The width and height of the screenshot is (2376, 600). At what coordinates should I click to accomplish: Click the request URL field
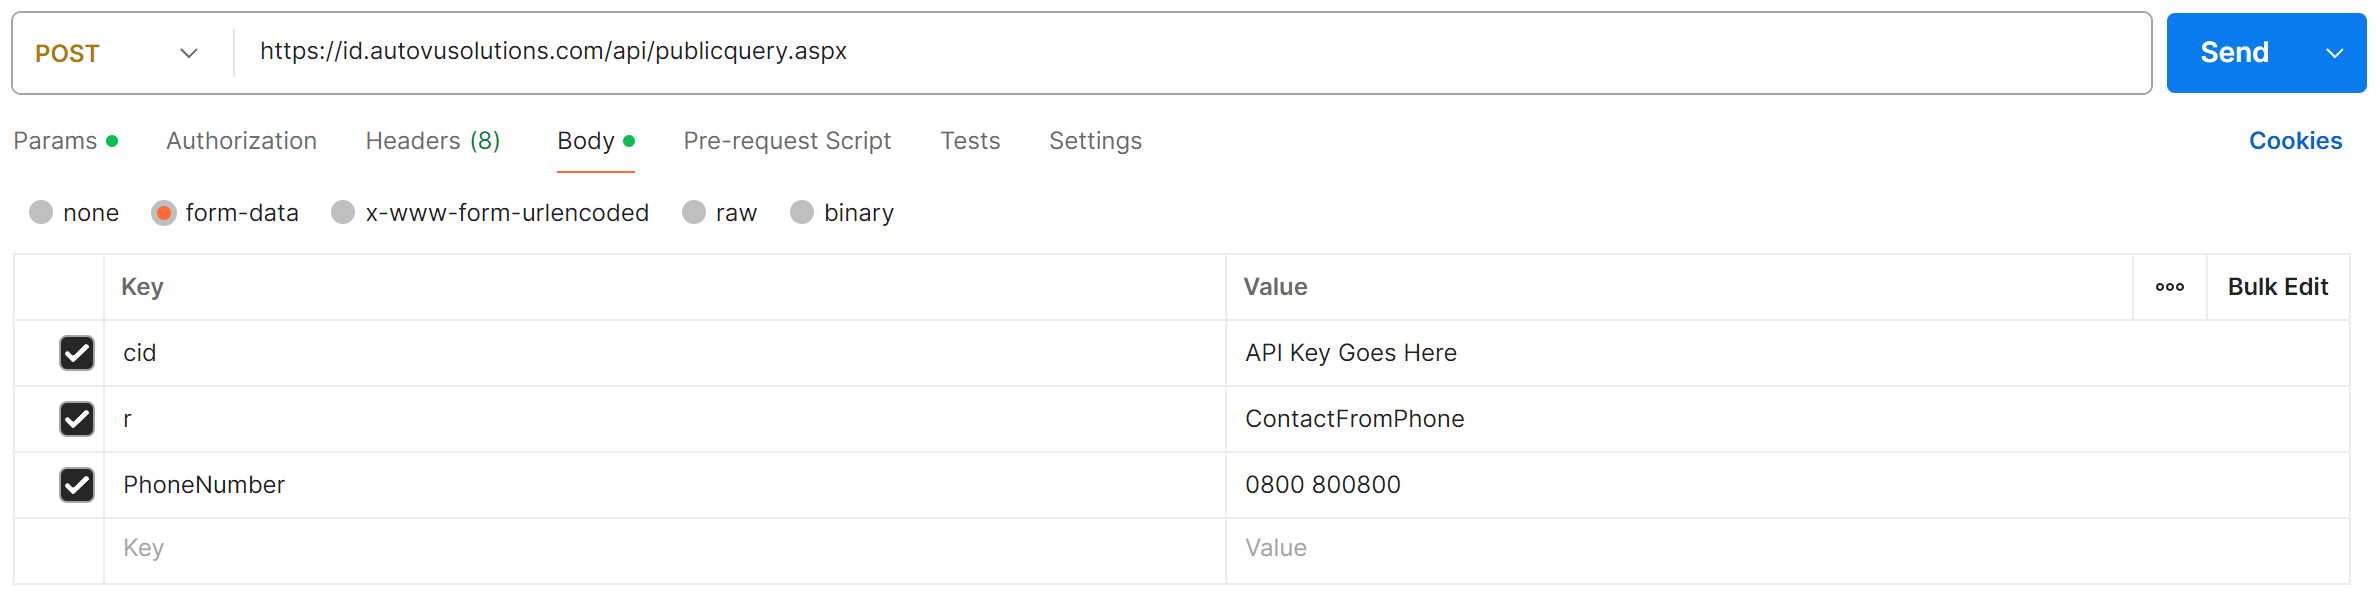(1190, 52)
